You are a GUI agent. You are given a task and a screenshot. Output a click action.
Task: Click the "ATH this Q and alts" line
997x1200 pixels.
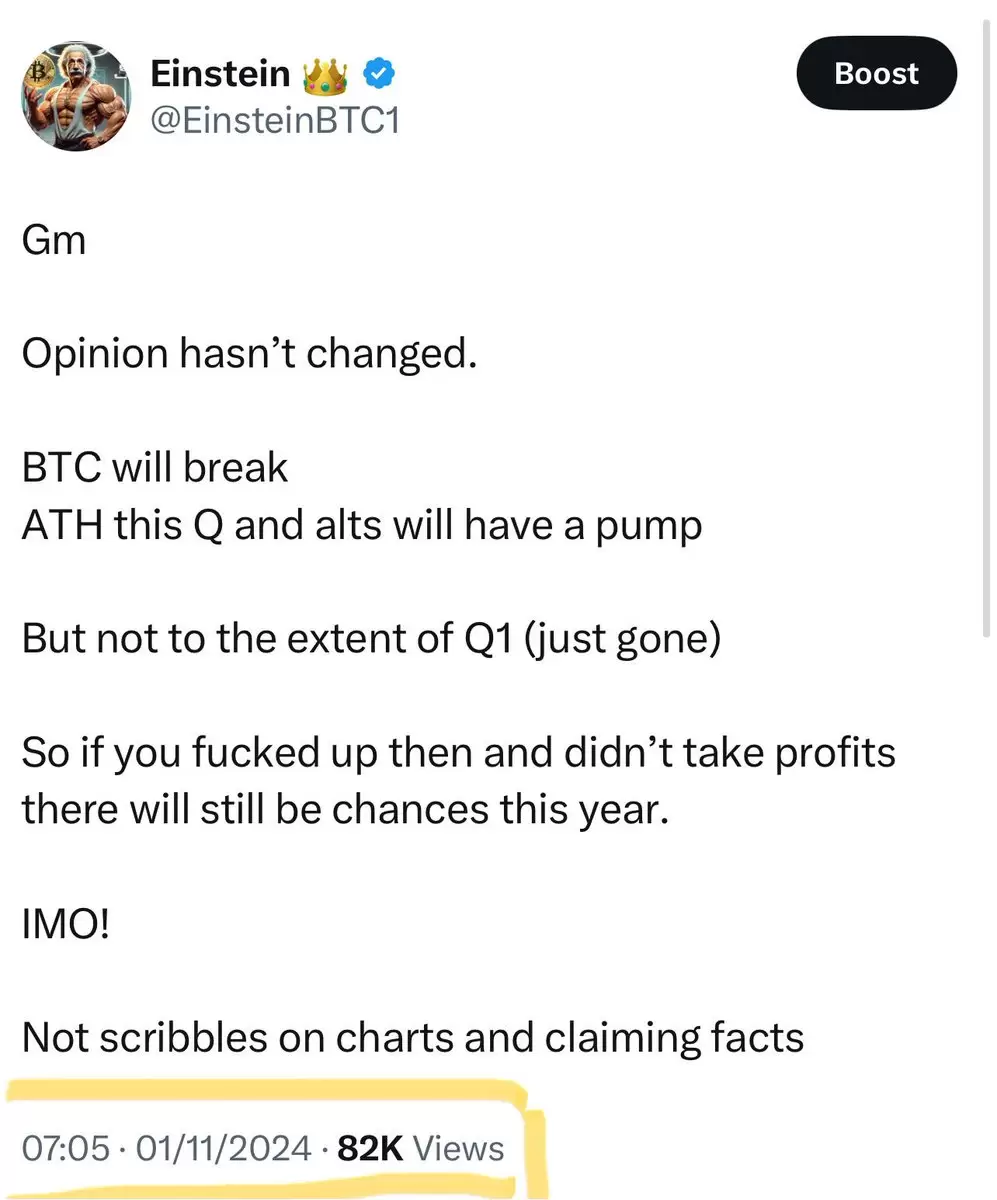coord(361,526)
